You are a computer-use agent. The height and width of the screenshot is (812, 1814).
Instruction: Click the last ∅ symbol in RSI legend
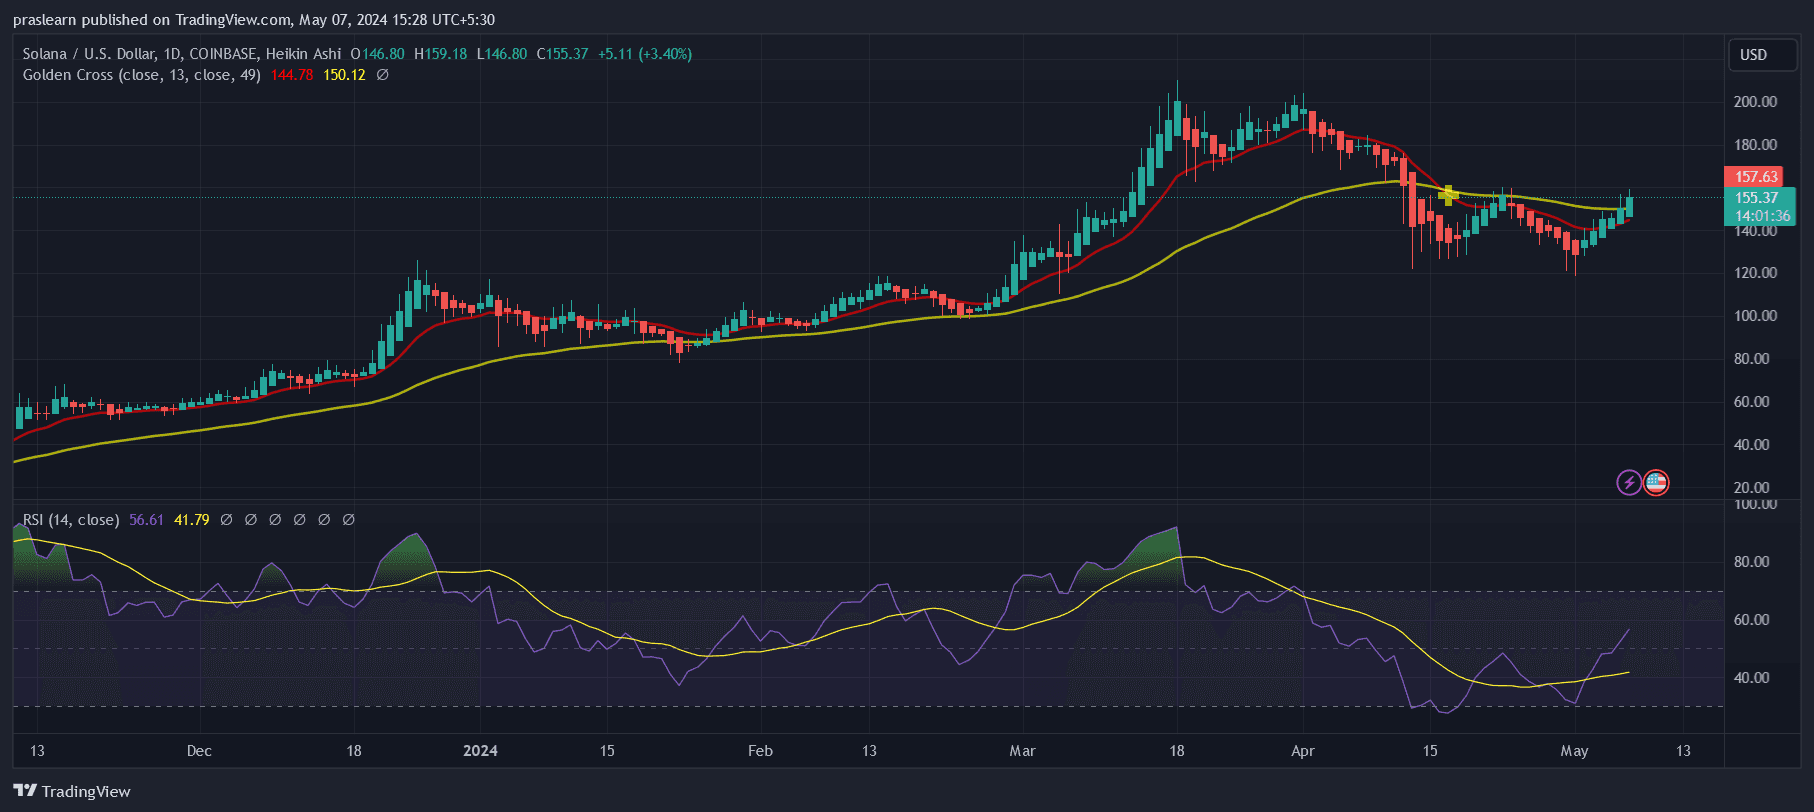[x=348, y=520]
